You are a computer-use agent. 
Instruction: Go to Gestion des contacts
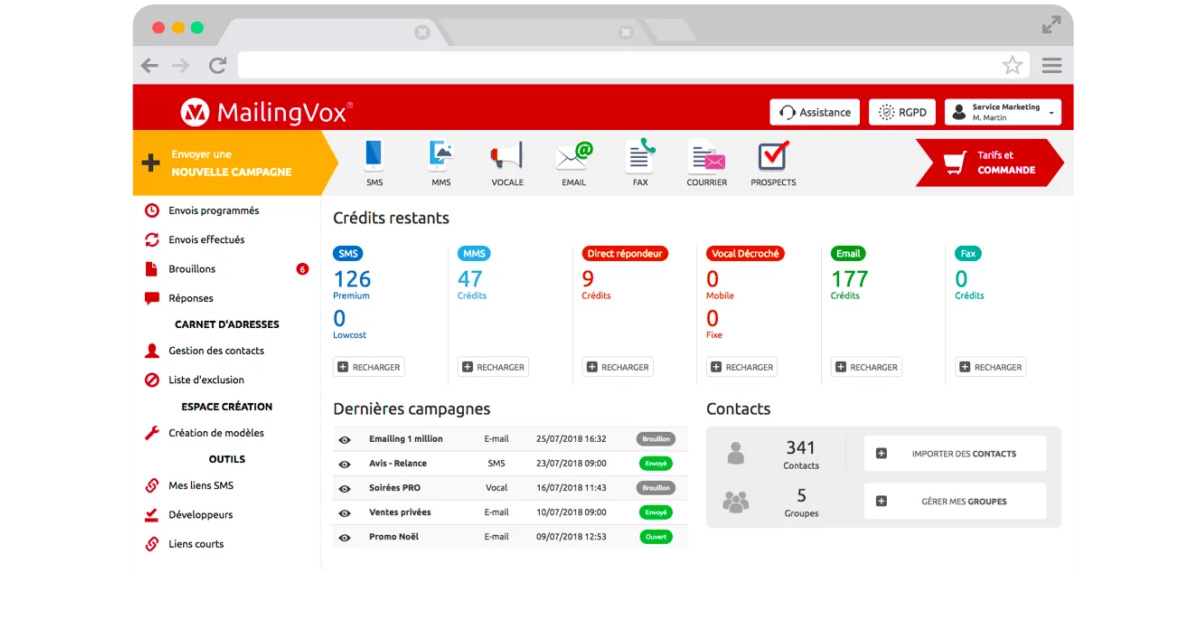point(216,351)
